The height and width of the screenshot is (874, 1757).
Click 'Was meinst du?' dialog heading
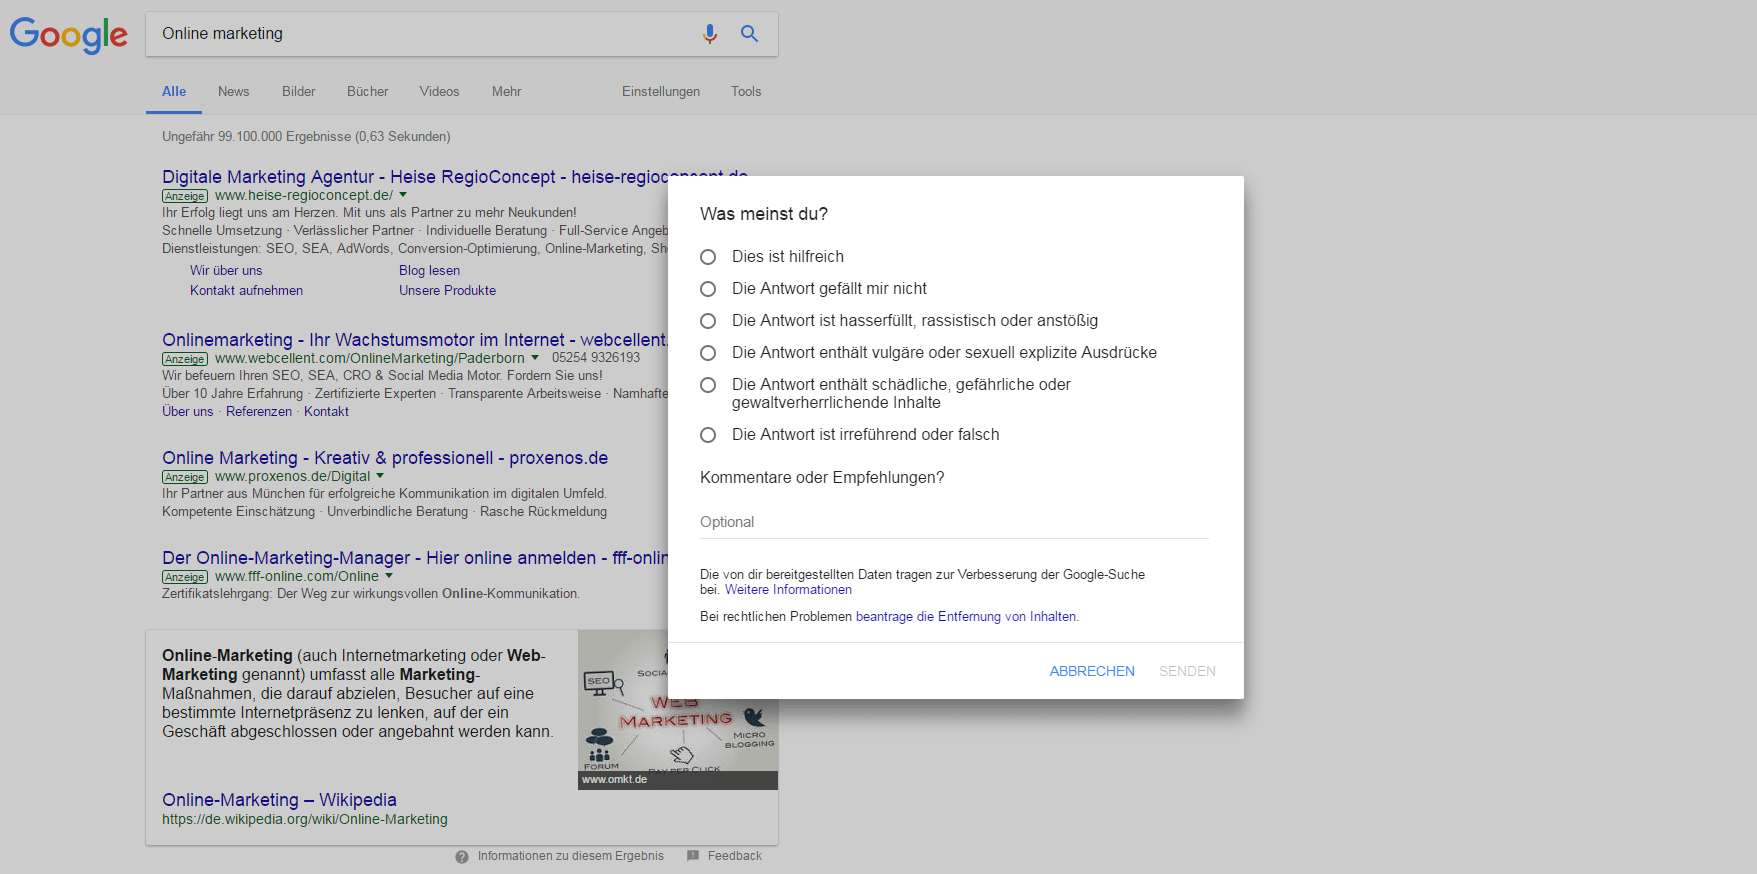(x=764, y=214)
